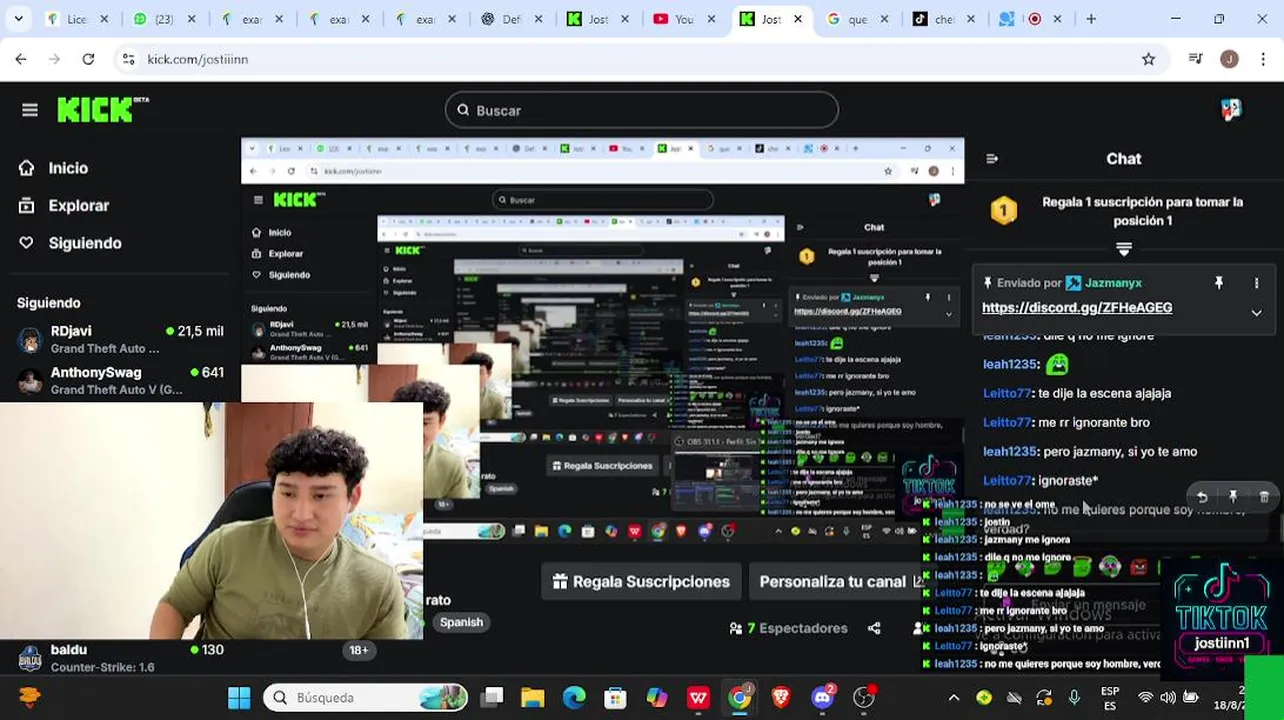1284x720 pixels.
Task: Open File Explorer from the taskbar
Action: point(532,697)
